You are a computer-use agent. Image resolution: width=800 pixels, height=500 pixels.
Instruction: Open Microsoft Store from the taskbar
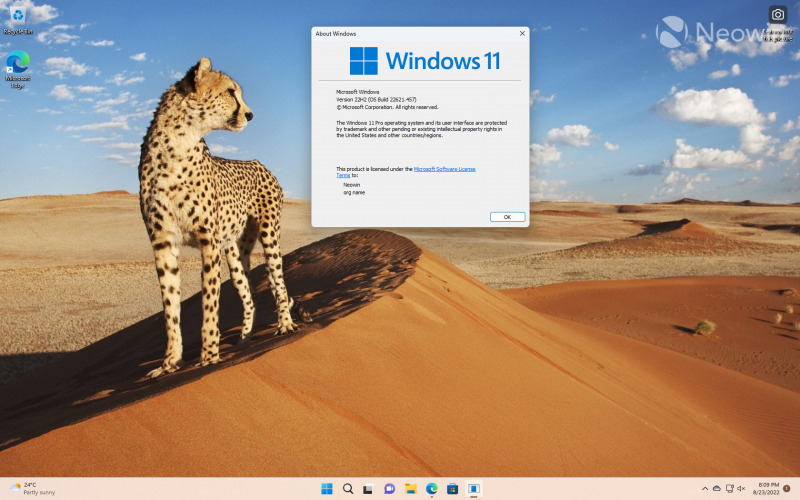[453, 489]
